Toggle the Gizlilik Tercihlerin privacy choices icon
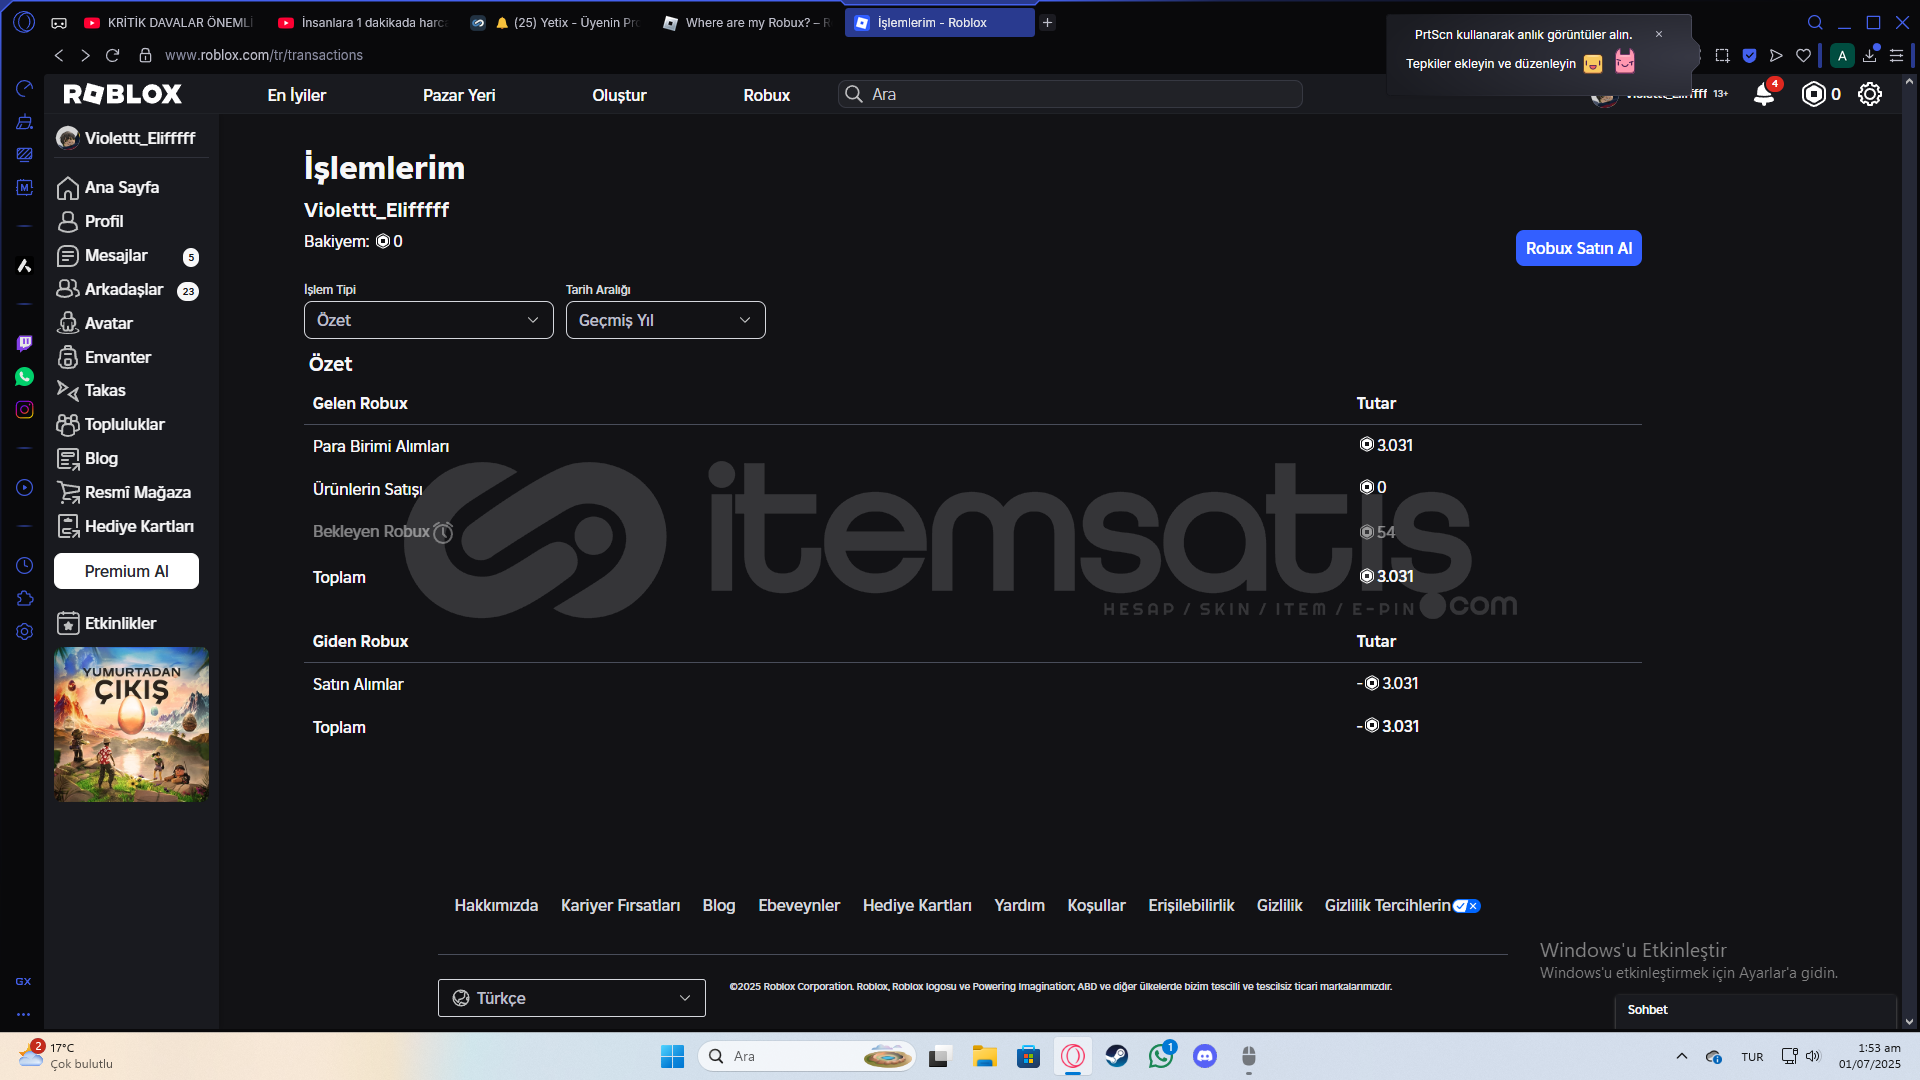The height and width of the screenshot is (1080, 1920). [x=1466, y=906]
